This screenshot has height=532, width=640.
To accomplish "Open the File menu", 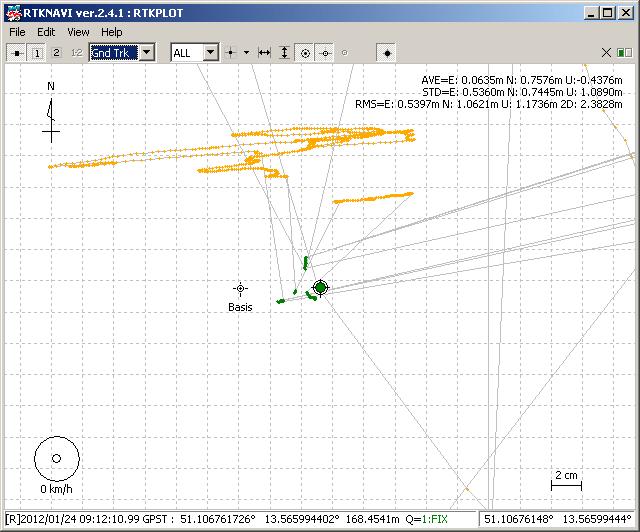I will click(17, 32).
